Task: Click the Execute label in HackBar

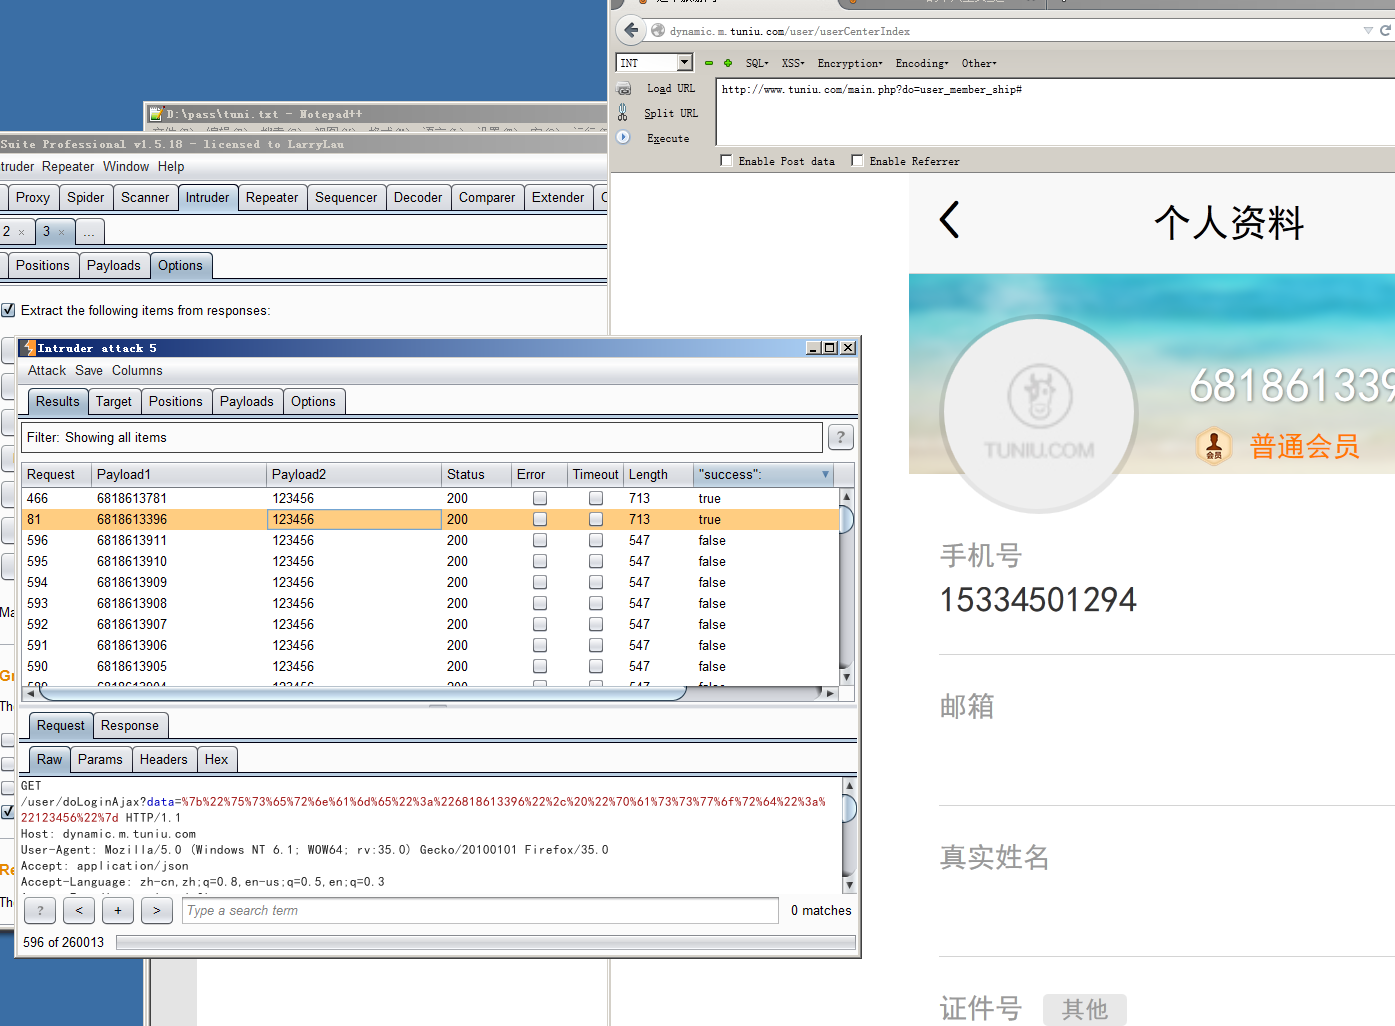Action: click(x=668, y=138)
